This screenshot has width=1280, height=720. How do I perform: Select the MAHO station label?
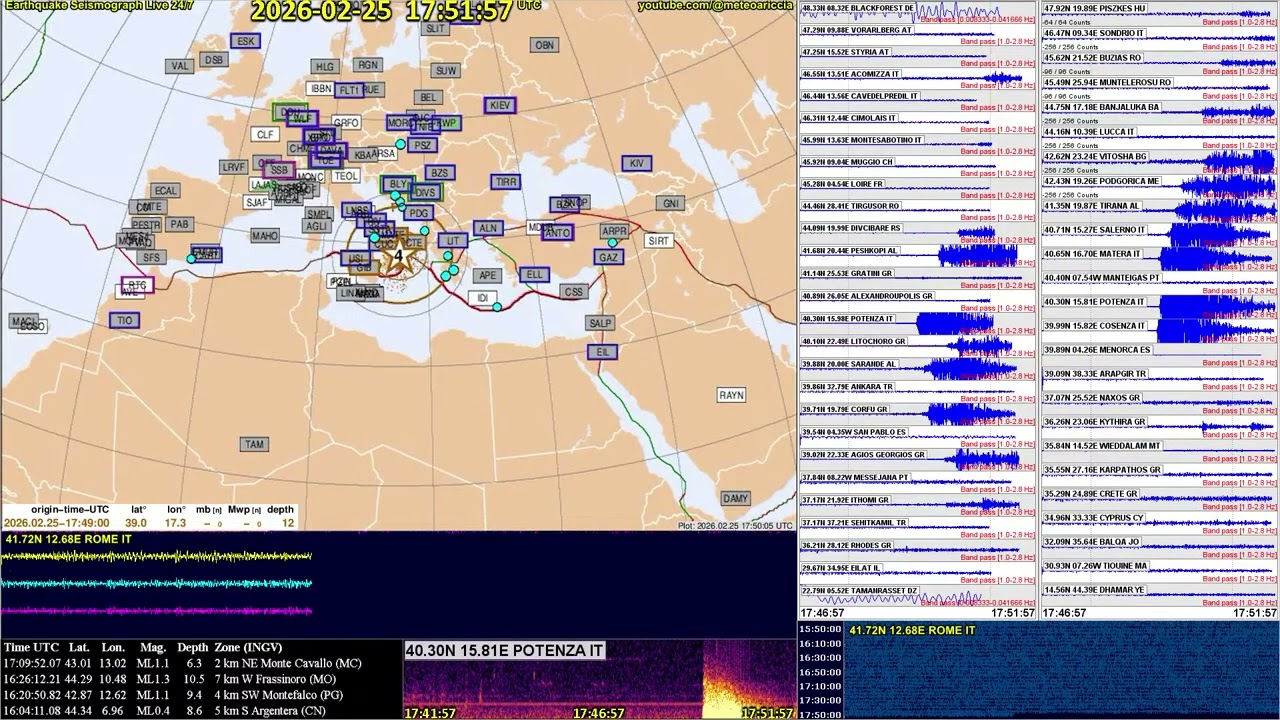coord(265,236)
